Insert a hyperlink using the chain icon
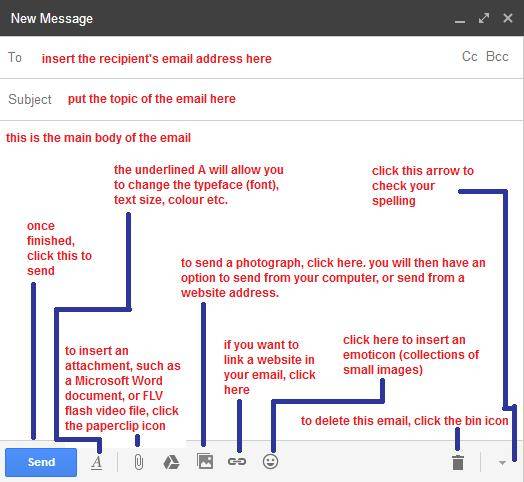Screen dimensions: 524x482 coord(237,462)
